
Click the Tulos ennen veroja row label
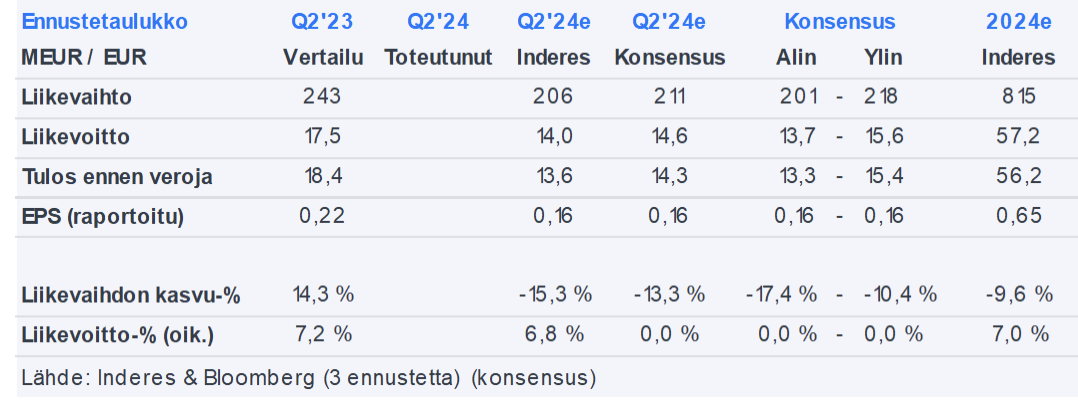(118, 177)
